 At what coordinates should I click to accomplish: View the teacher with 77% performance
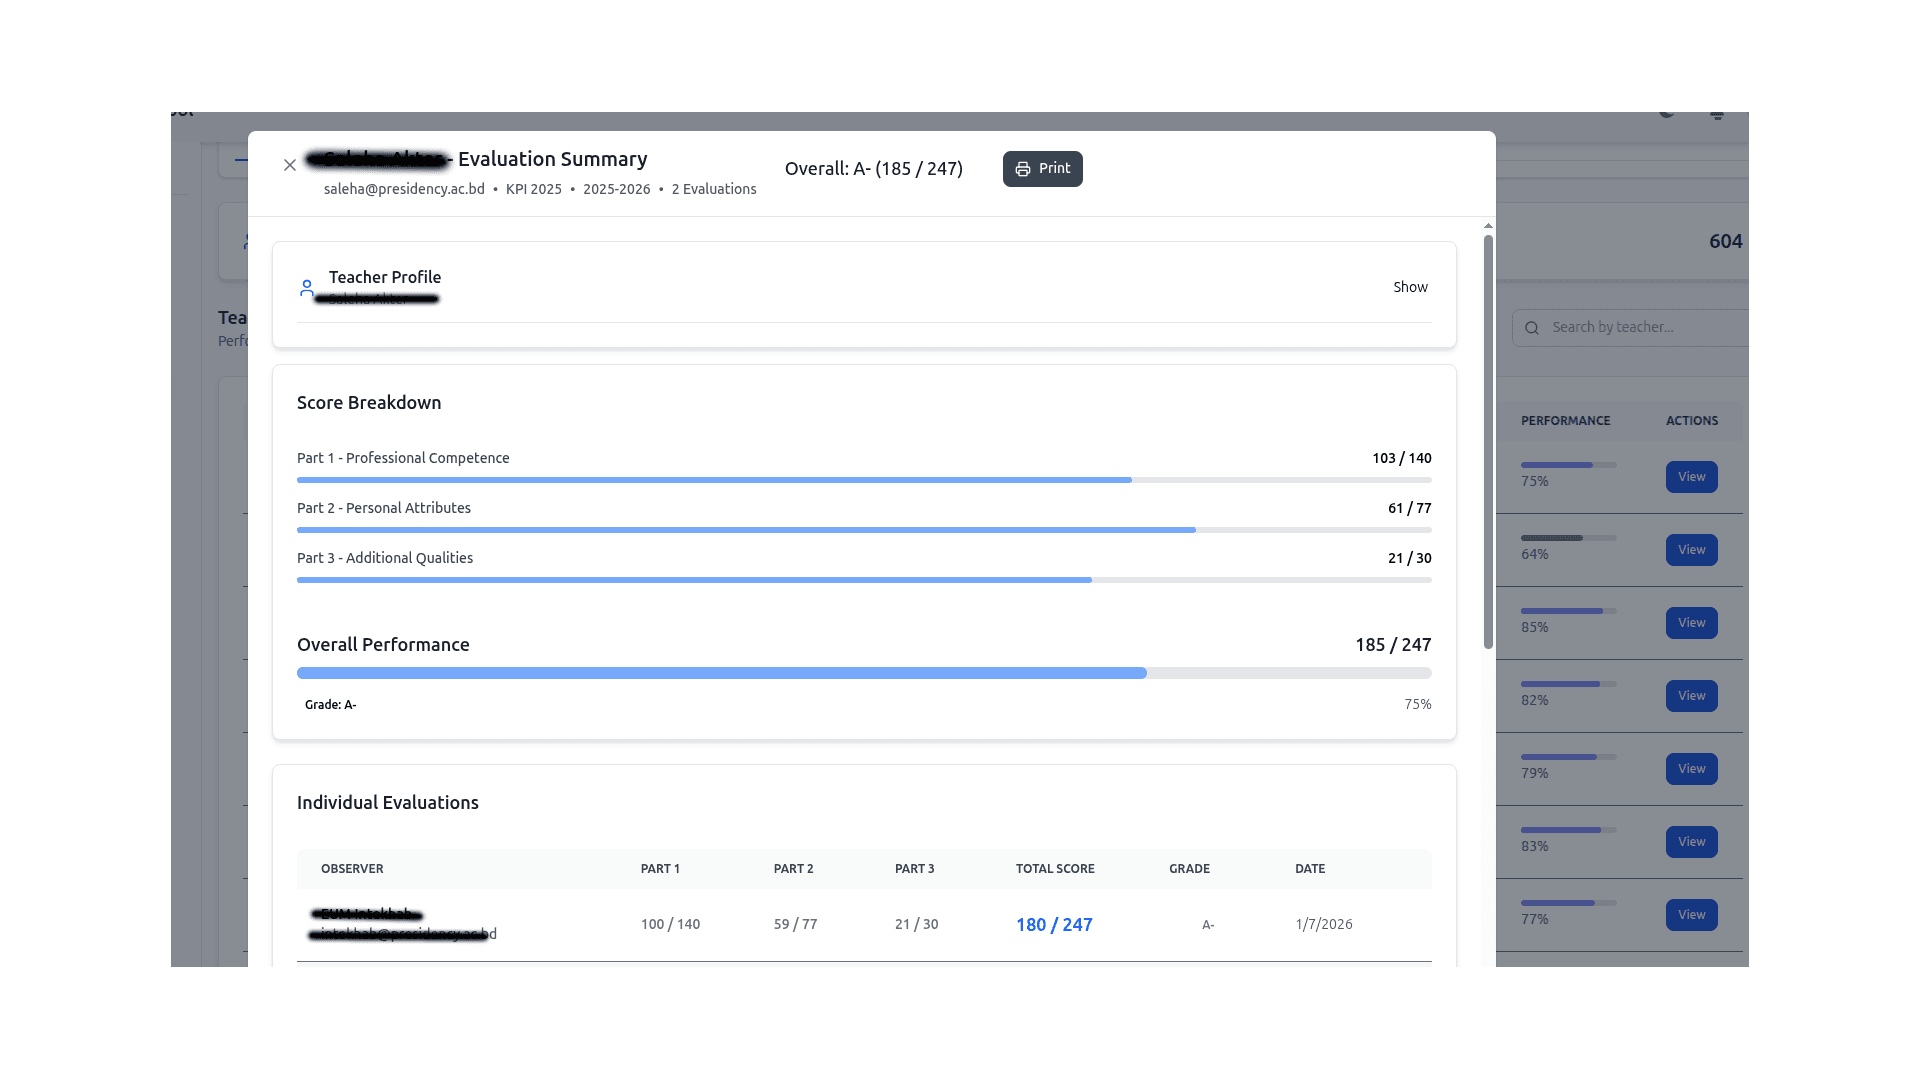1691,915
